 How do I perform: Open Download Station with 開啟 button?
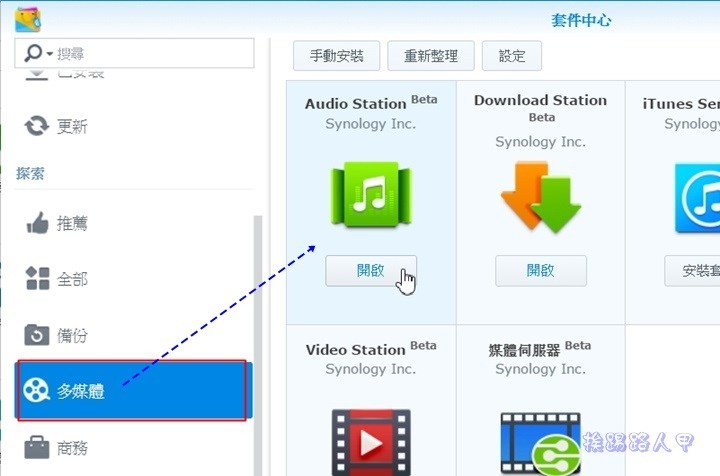541,271
